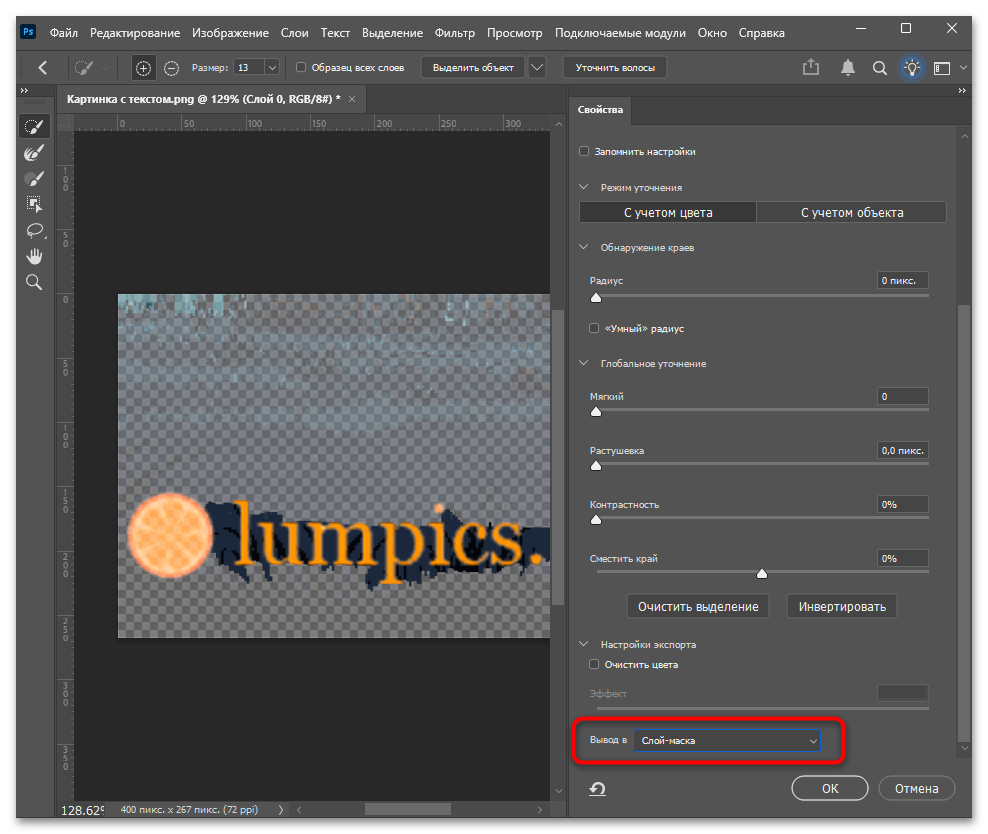
Task: Open the brush size Размер dropdown
Action: pyautogui.click(x=272, y=67)
